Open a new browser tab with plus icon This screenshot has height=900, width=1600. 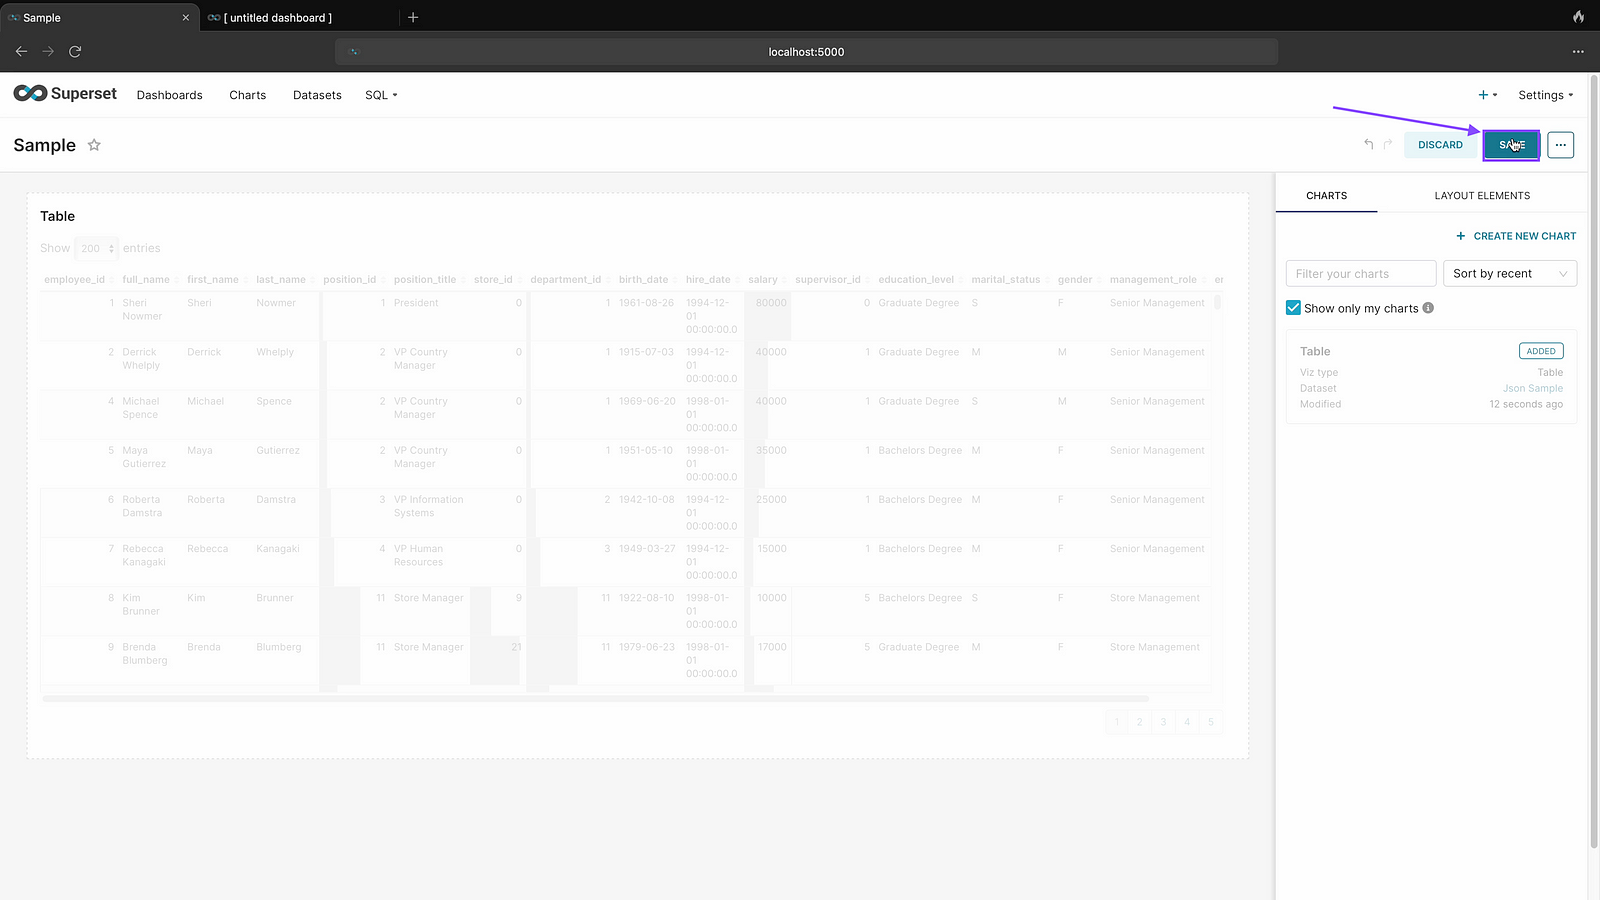tap(413, 17)
